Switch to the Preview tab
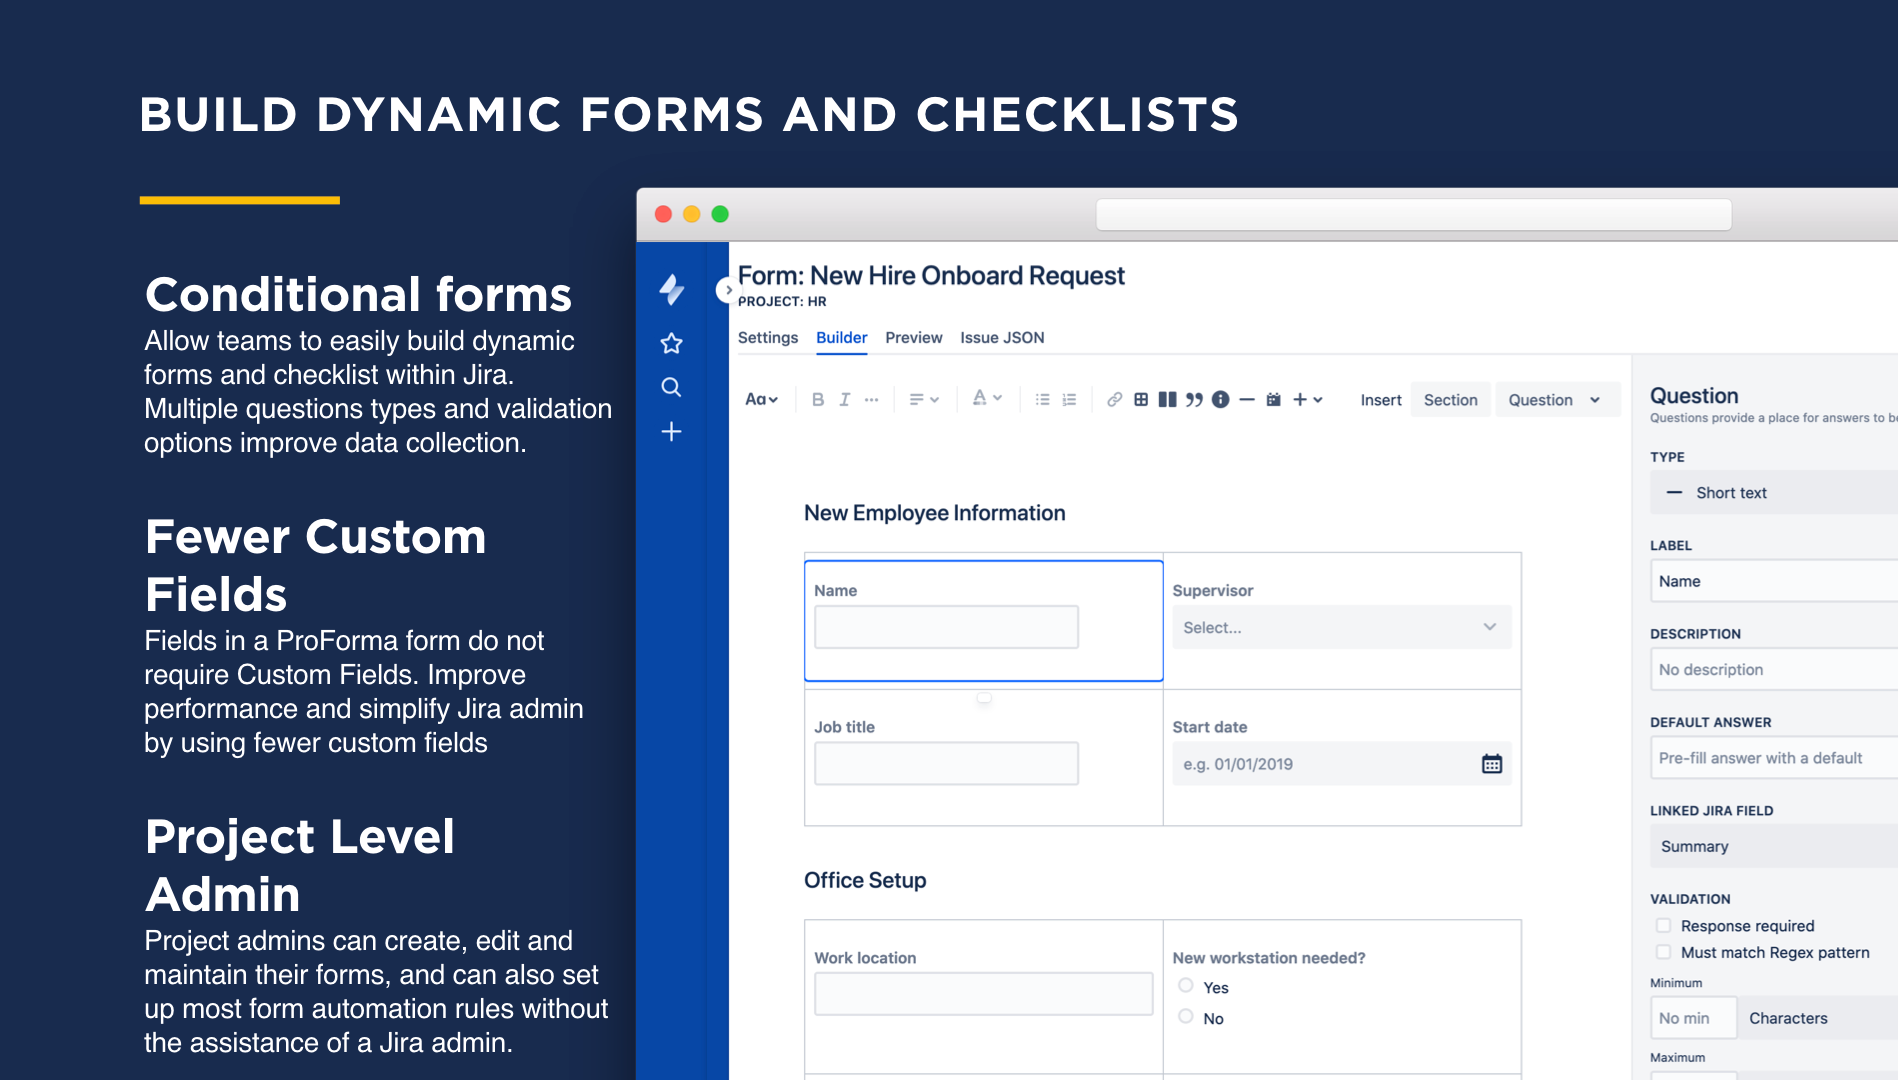 [x=913, y=338]
